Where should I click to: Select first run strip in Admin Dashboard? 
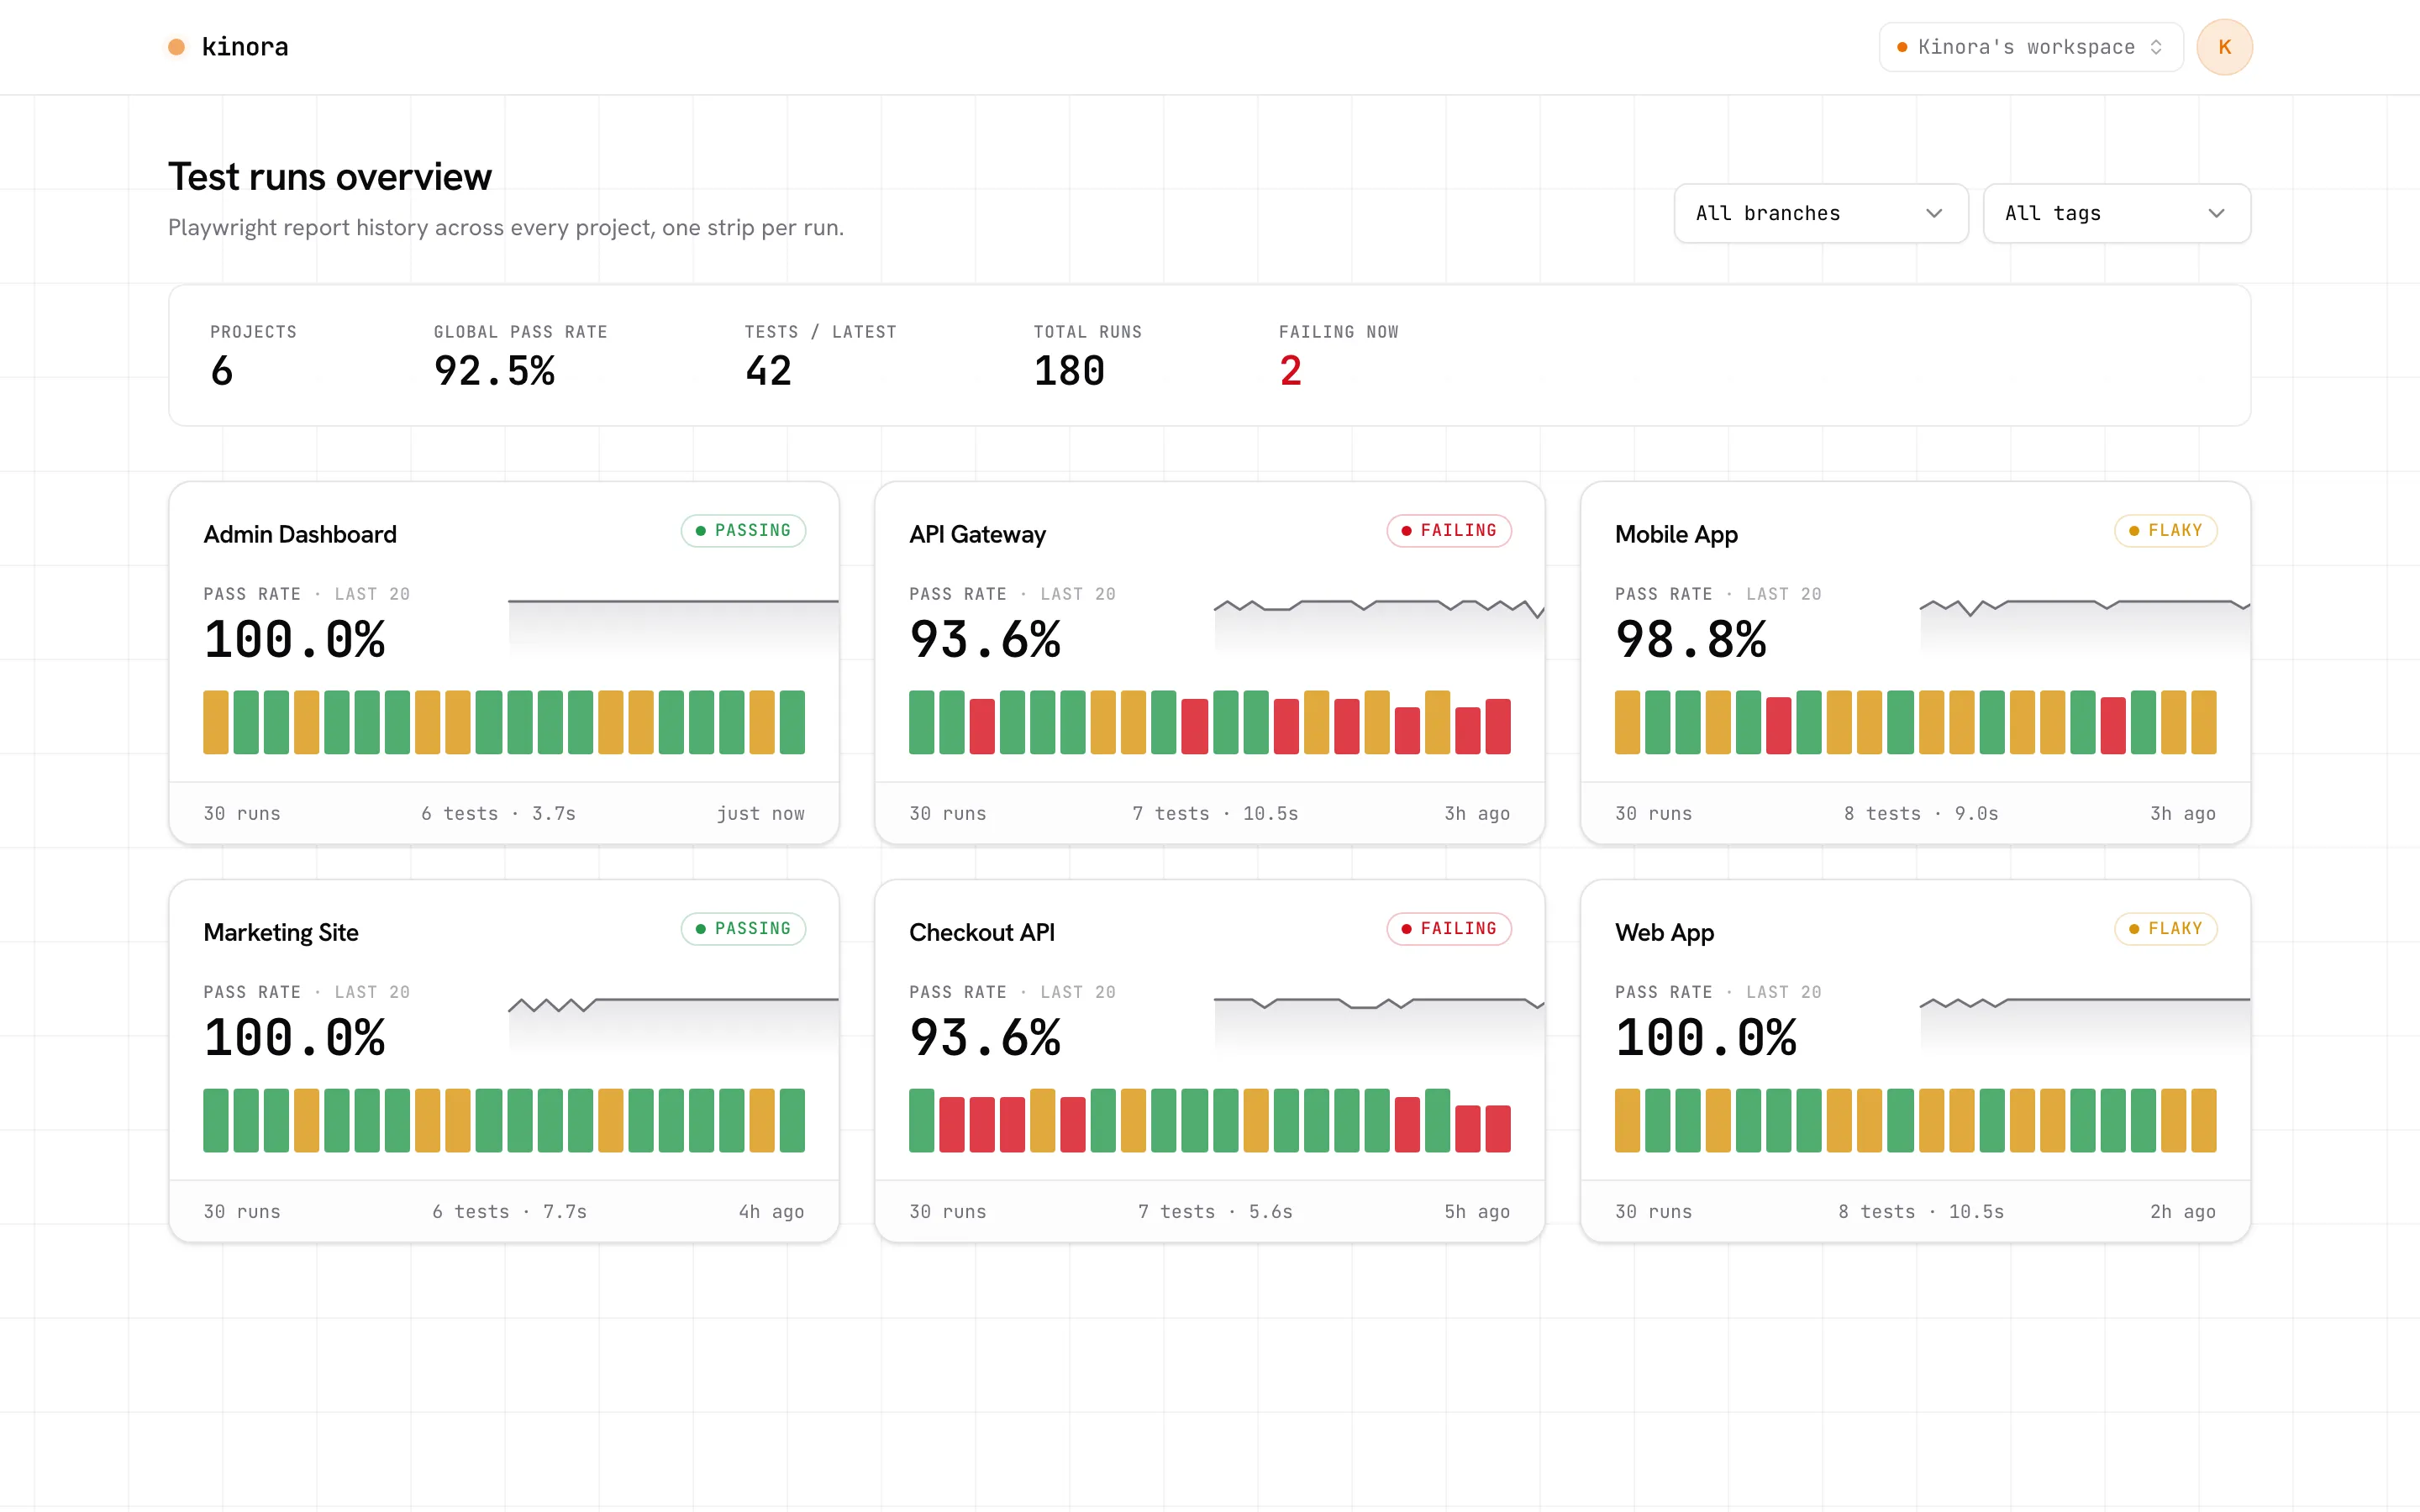point(216,721)
